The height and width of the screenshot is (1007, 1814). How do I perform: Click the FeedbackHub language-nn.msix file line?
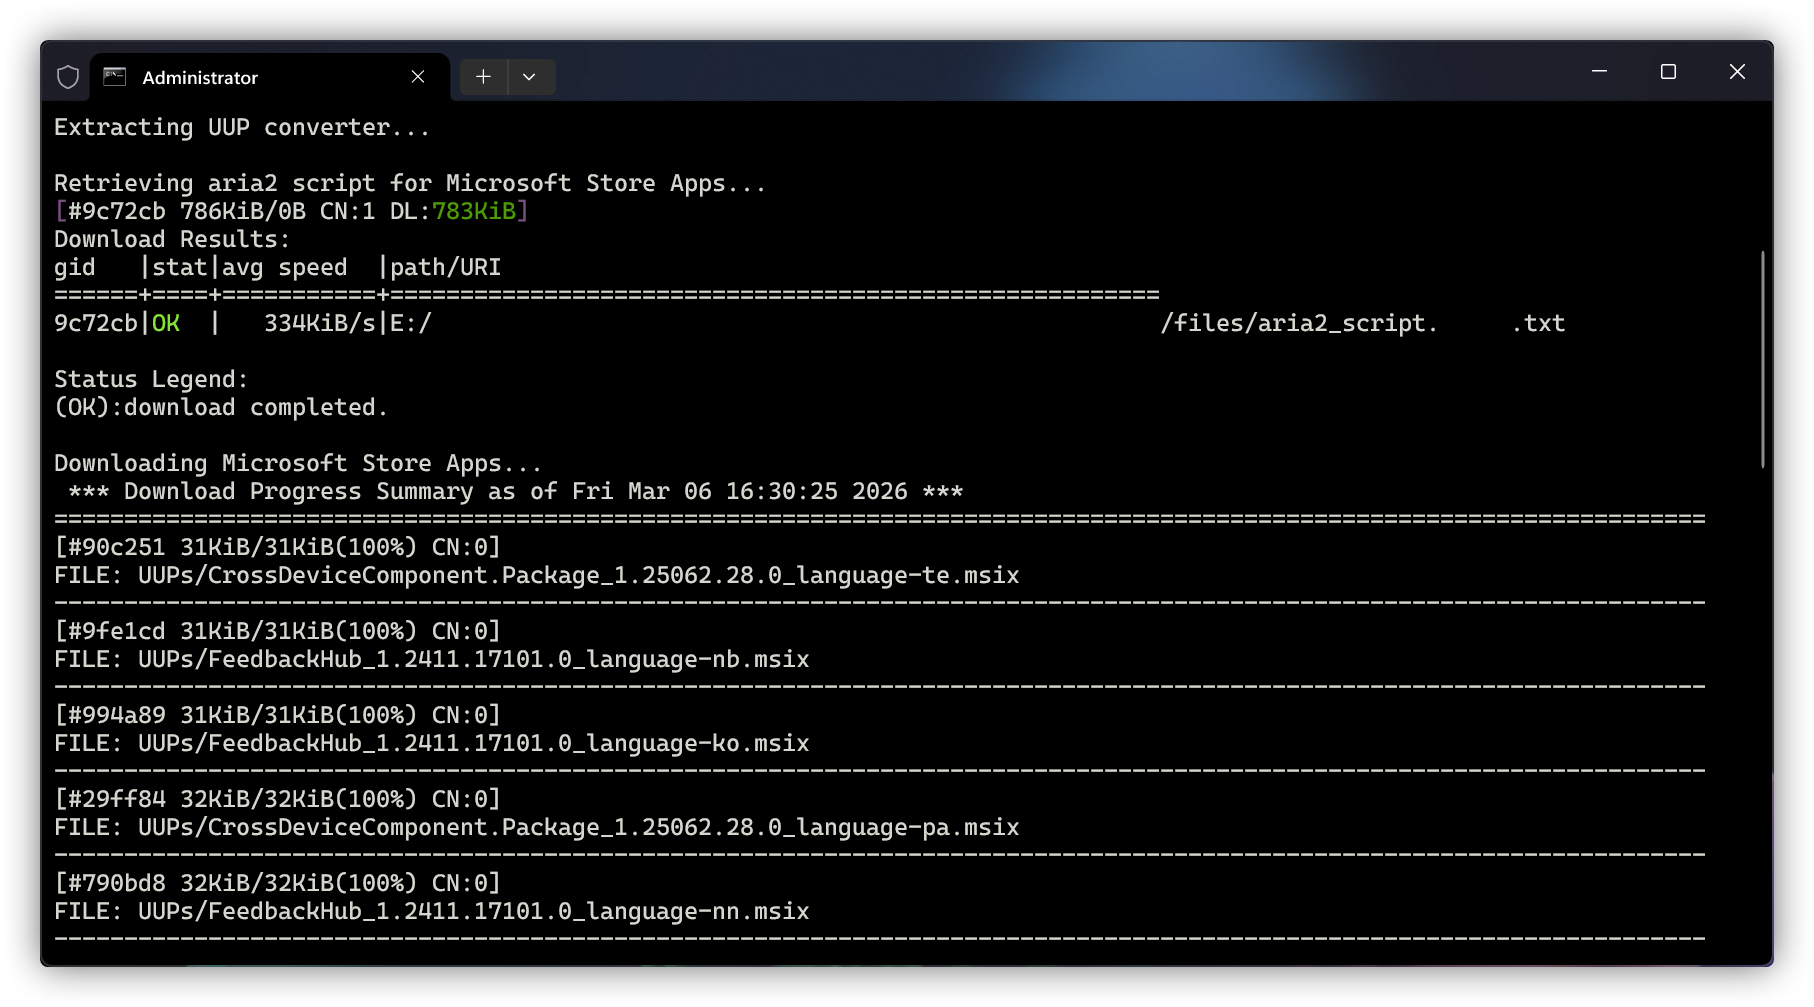(473, 911)
